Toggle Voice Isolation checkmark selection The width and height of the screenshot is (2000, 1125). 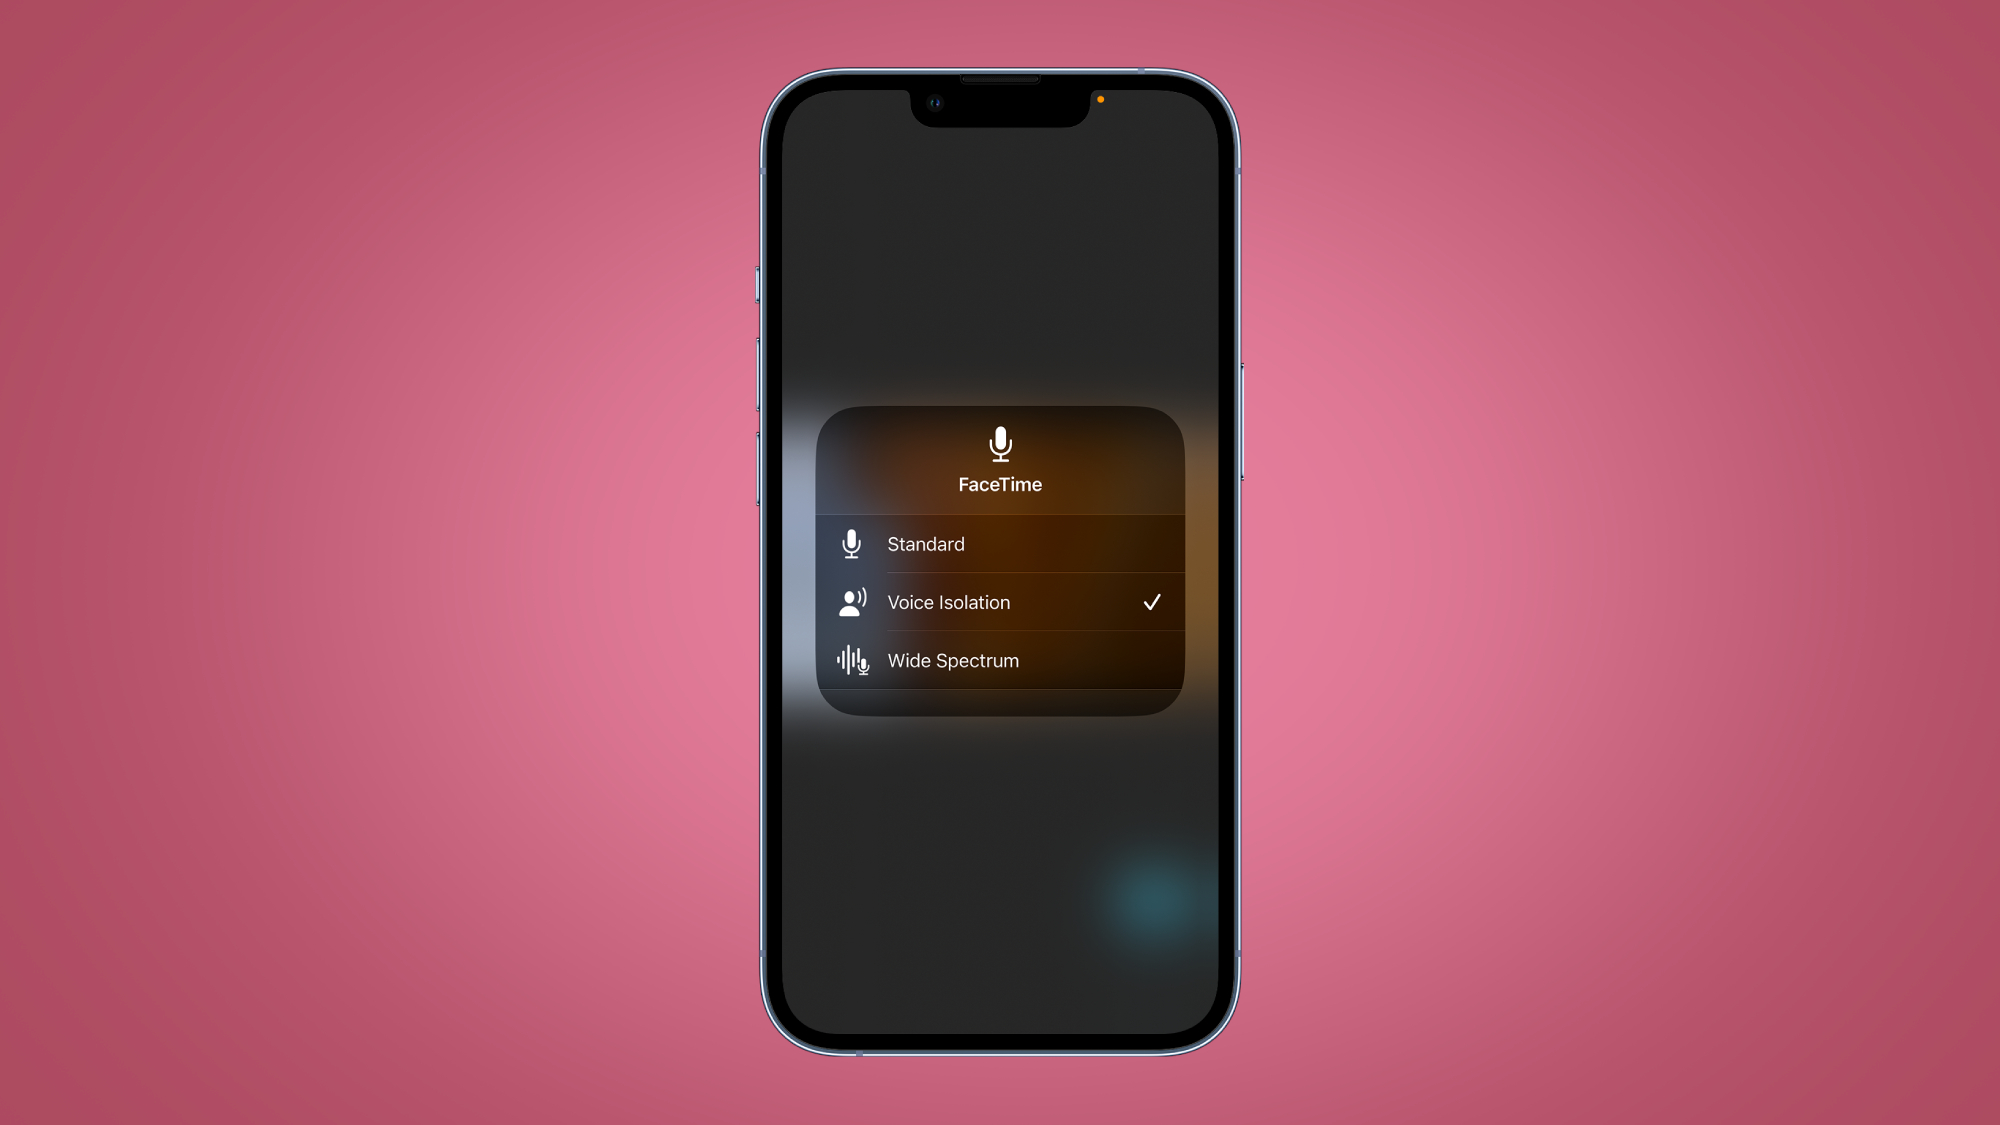click(x=1151, y=602)
